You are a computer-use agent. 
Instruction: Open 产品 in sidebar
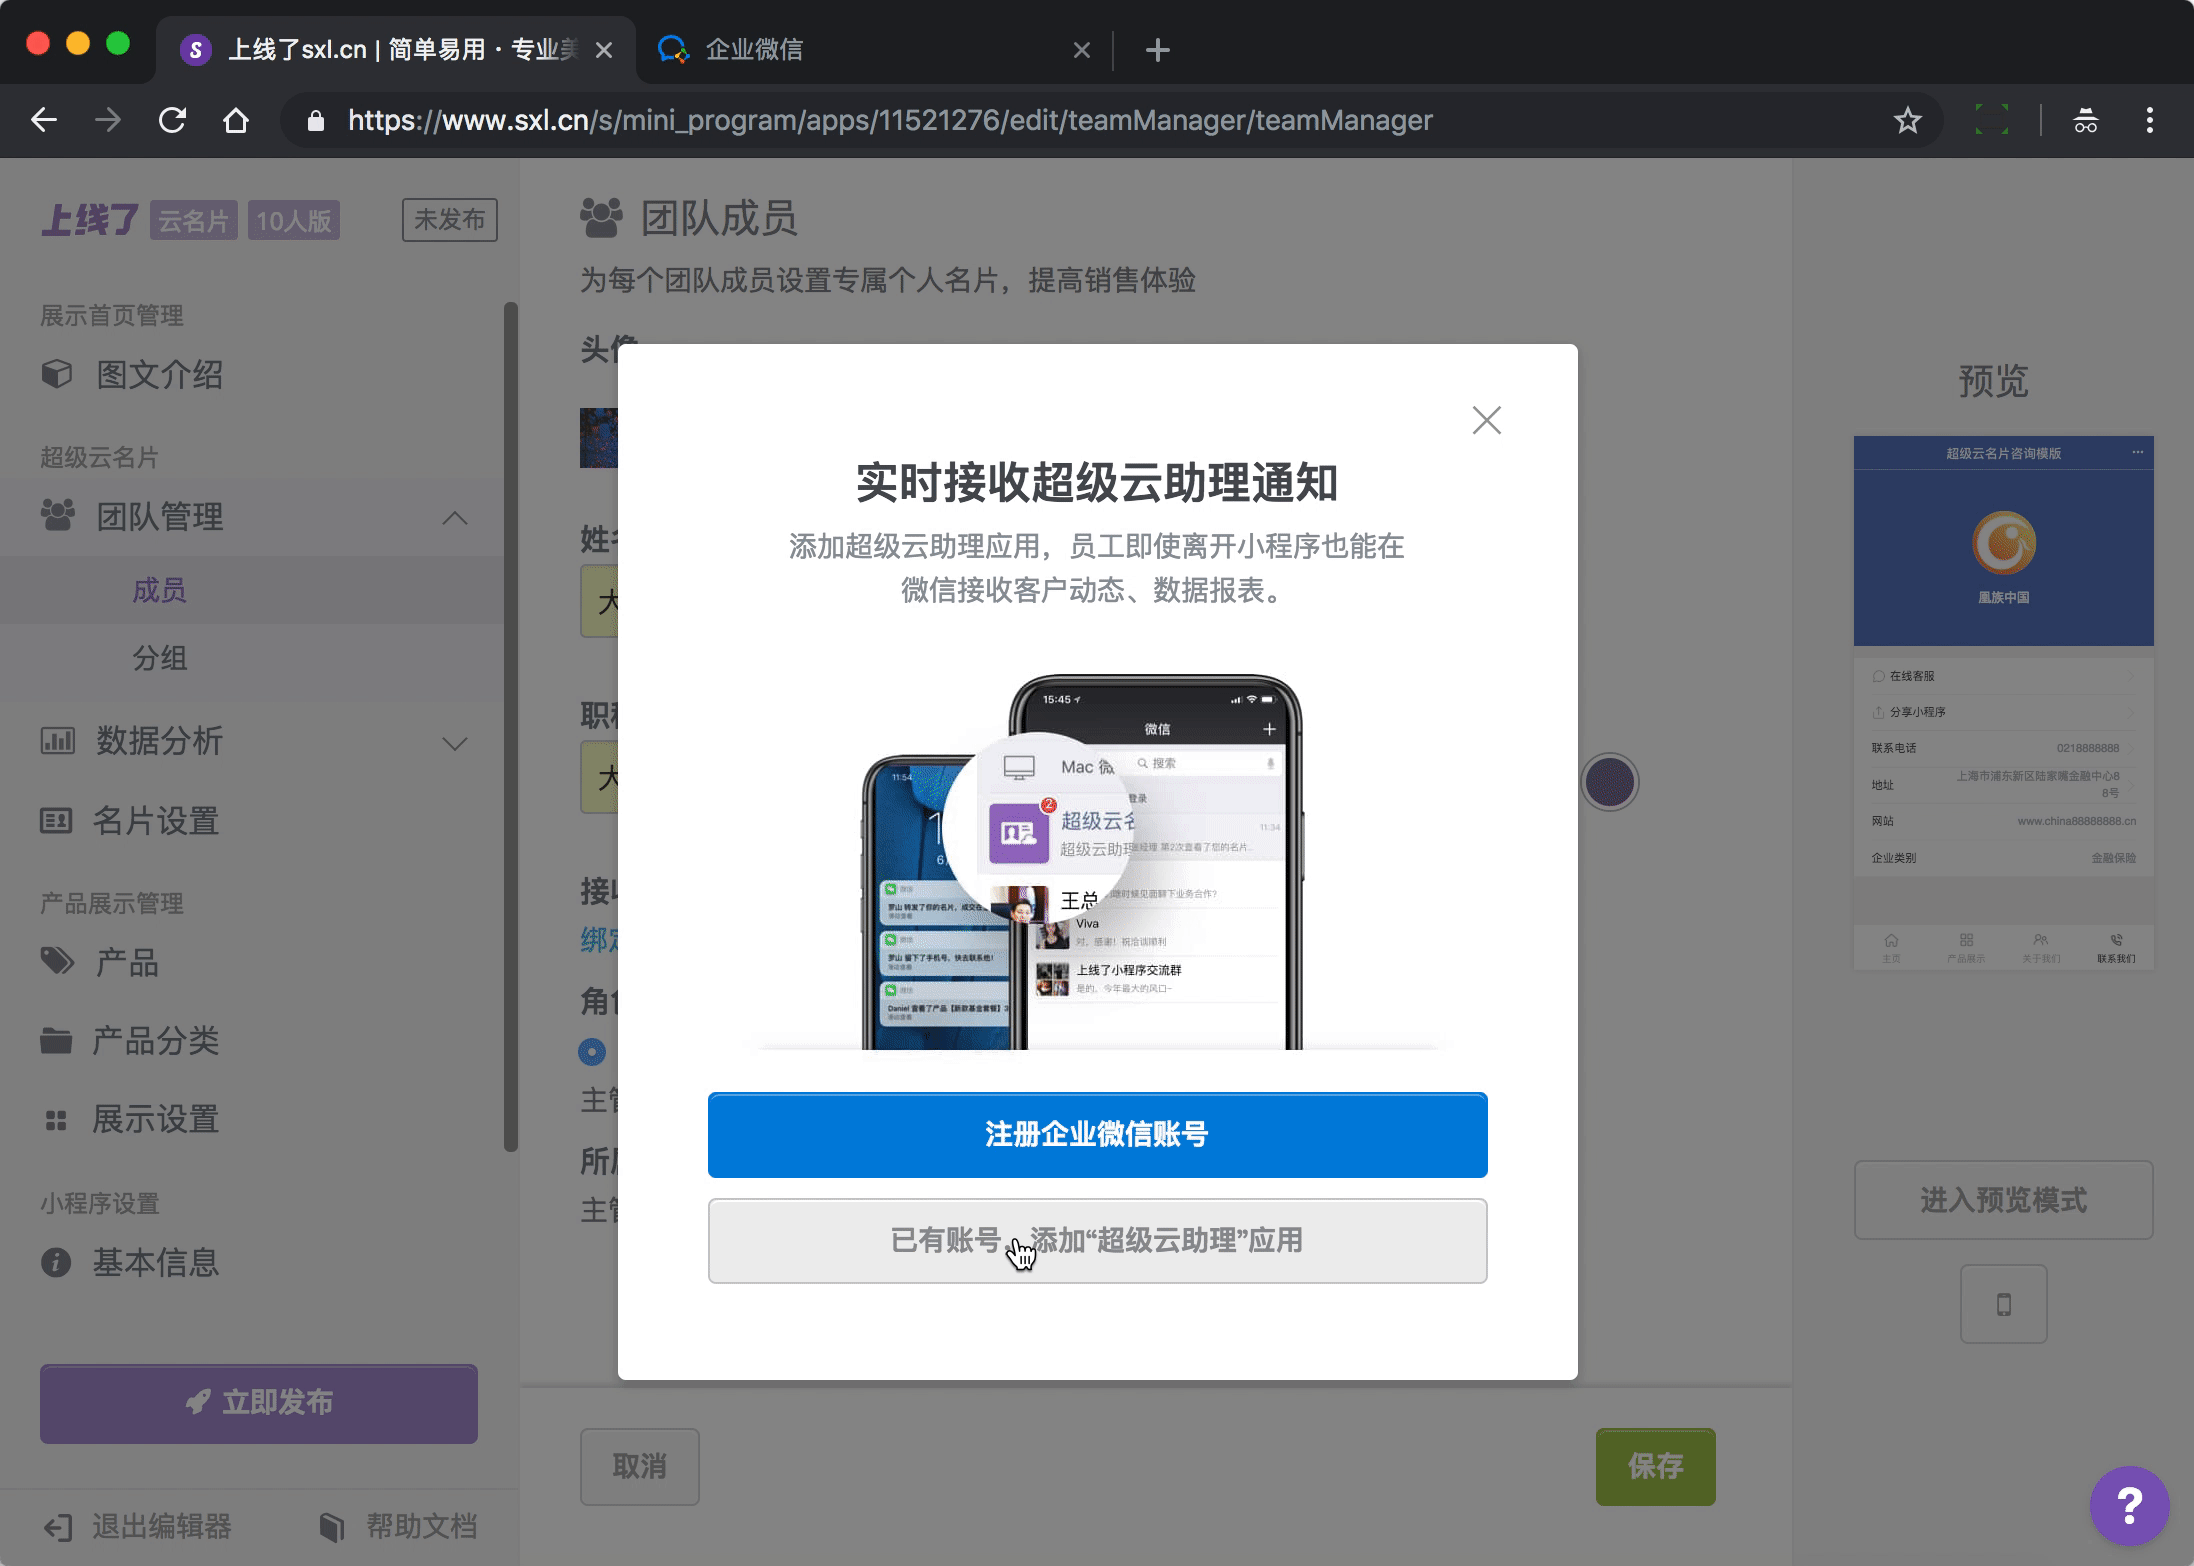pyautogui.click(x=99, y=962)
